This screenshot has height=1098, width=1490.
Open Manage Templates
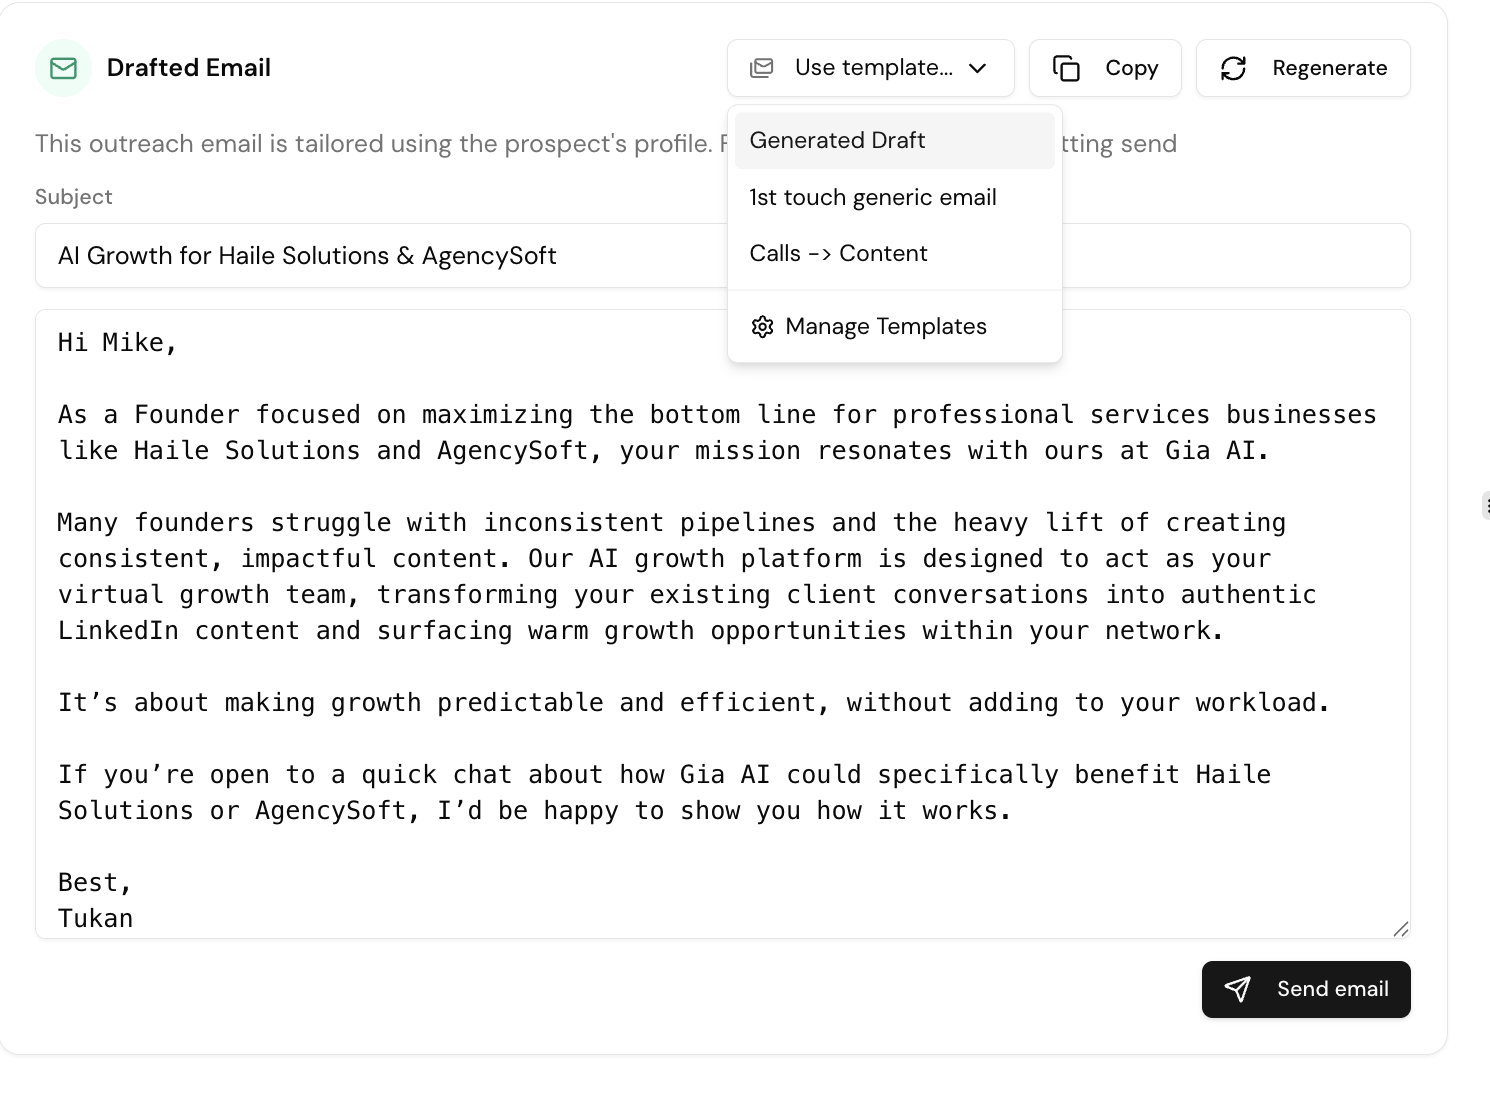click(x=886, y=326)
